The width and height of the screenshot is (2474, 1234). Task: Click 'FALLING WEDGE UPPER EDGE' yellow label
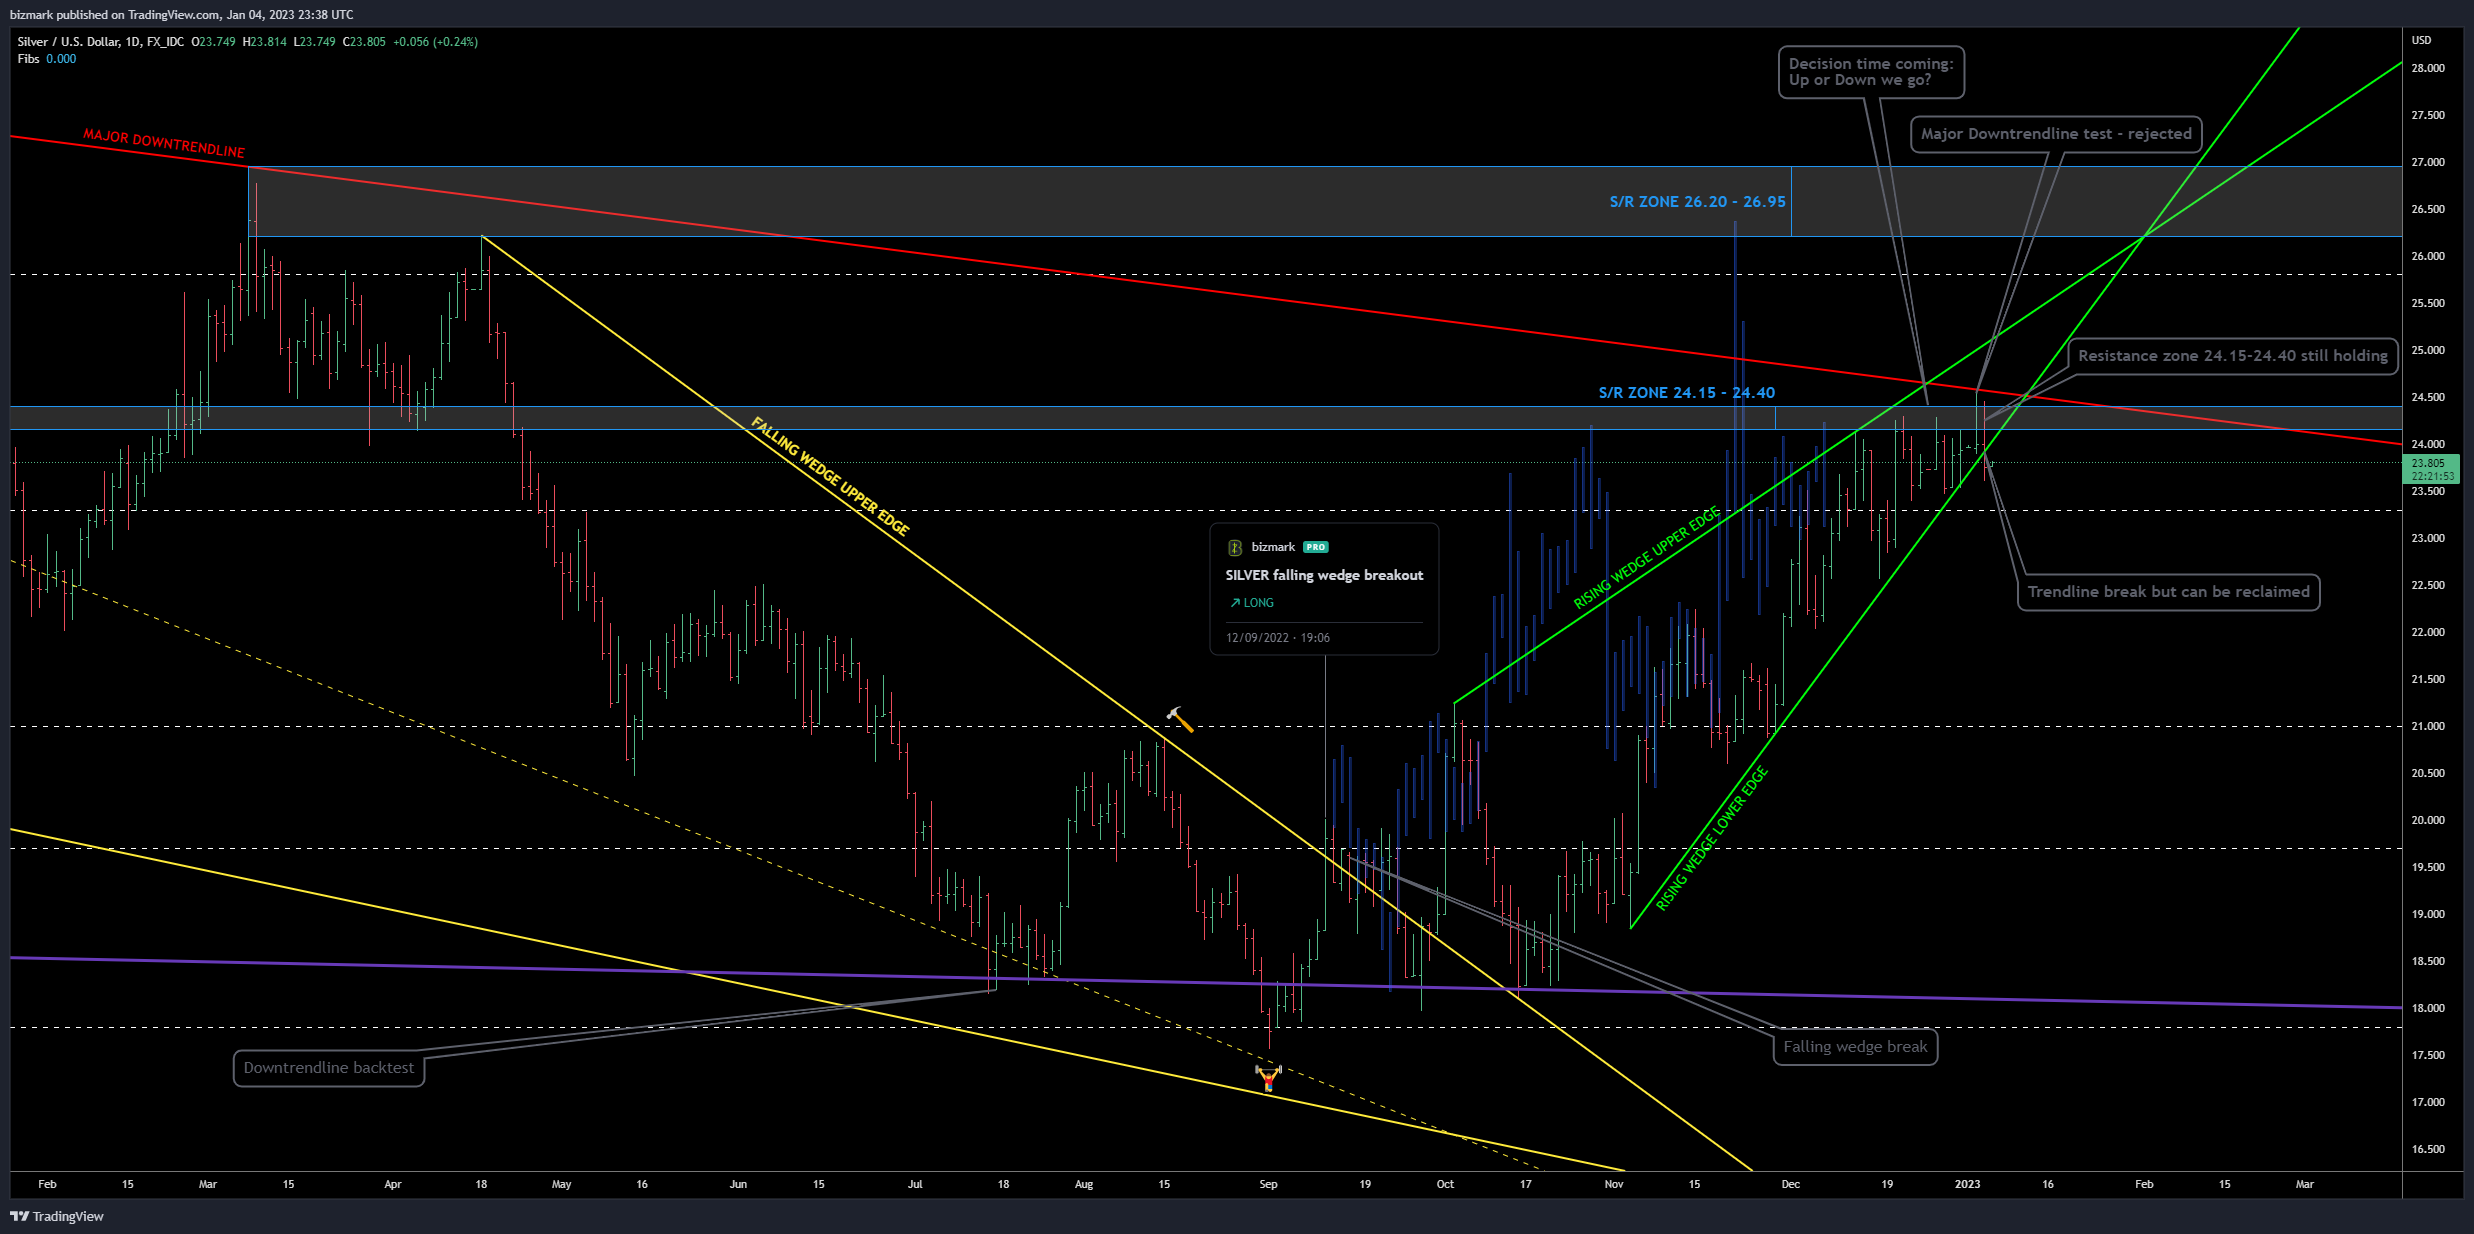830,476
